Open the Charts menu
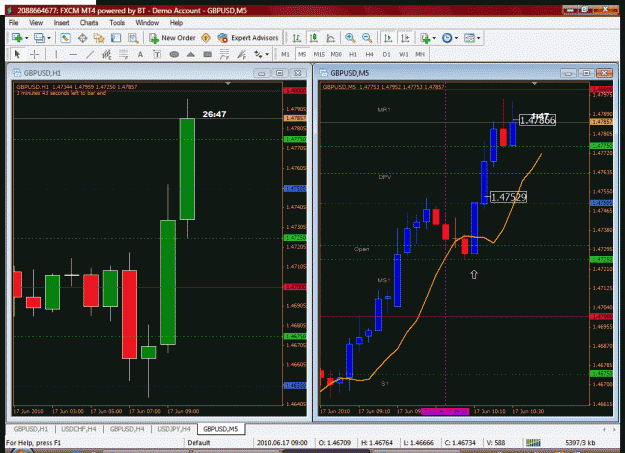This screenshot has height=453, width=625. coord(88,23)
